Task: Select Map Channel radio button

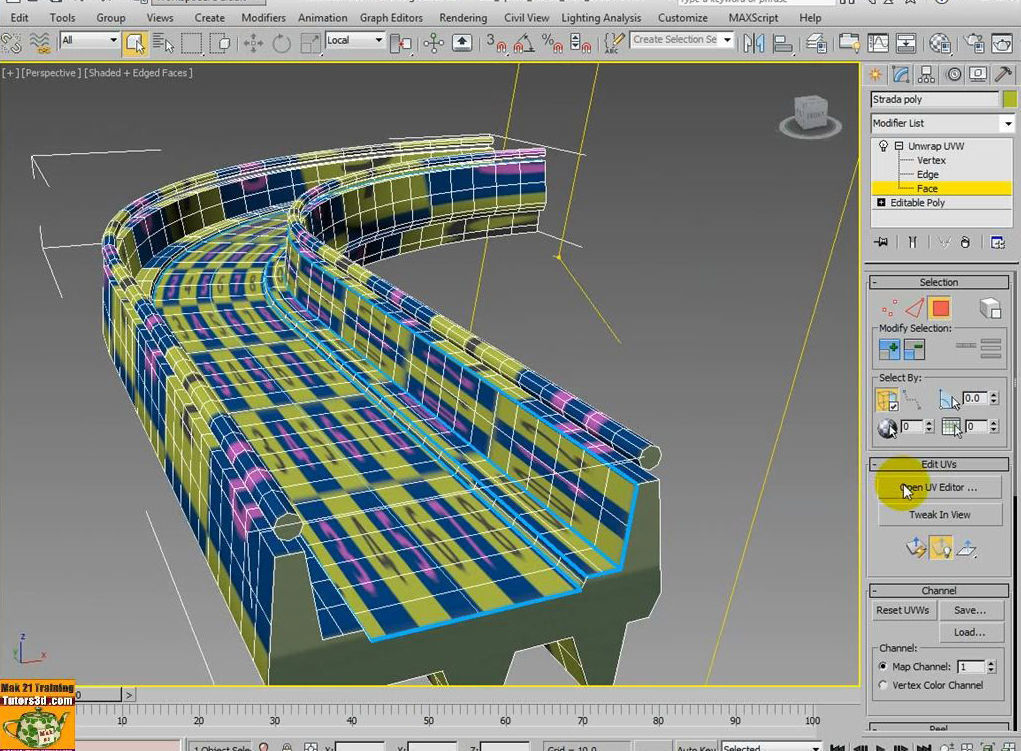Action: pos(883,666)
